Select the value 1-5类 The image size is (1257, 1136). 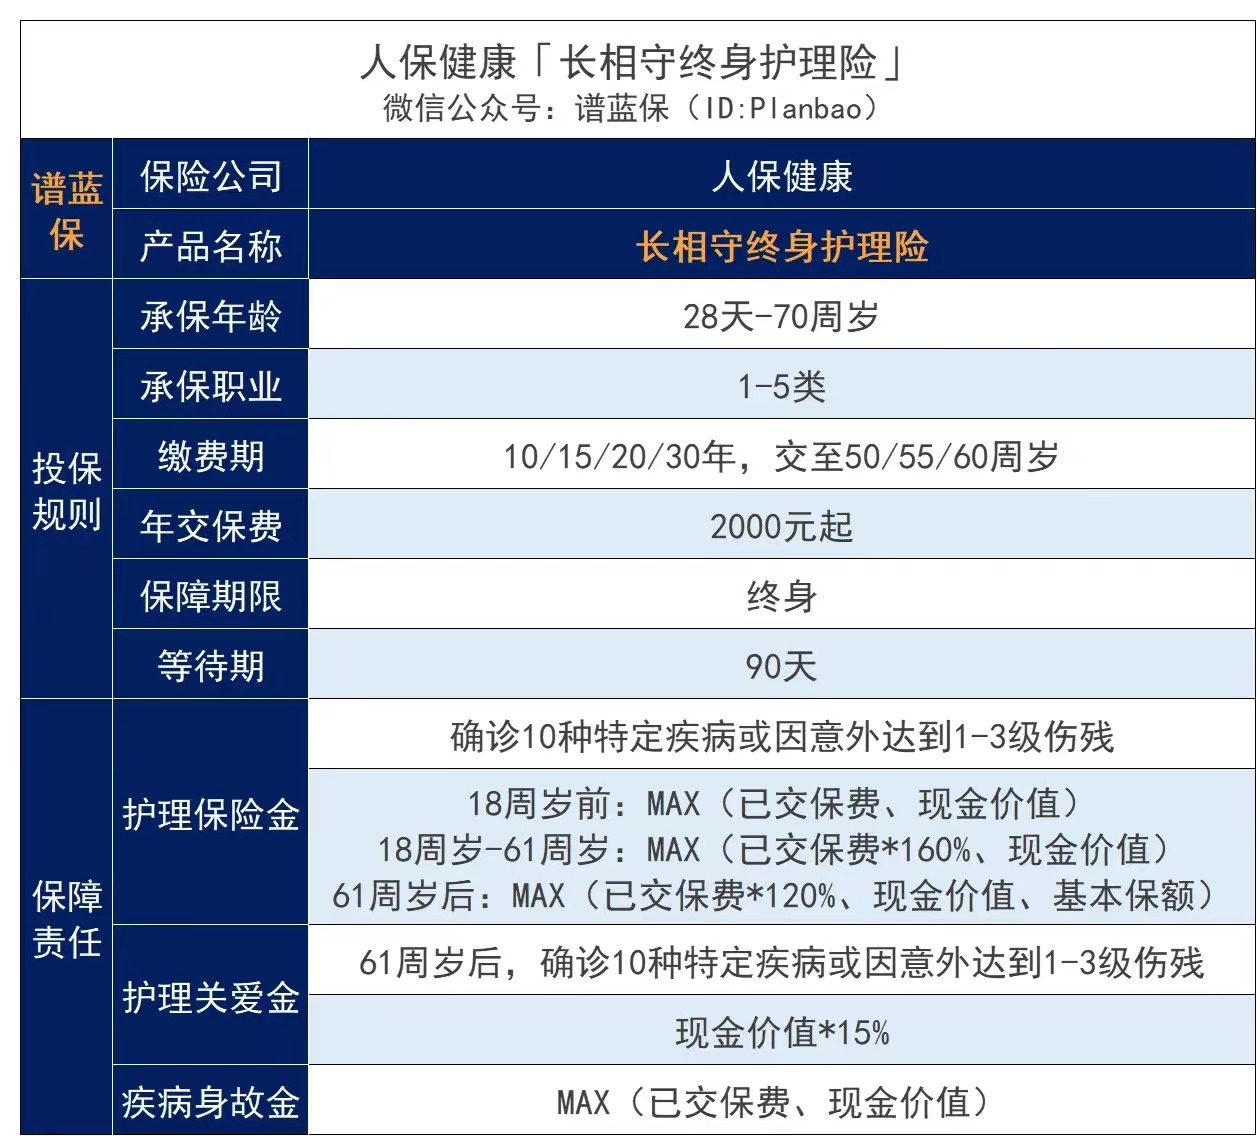(782, 386)
